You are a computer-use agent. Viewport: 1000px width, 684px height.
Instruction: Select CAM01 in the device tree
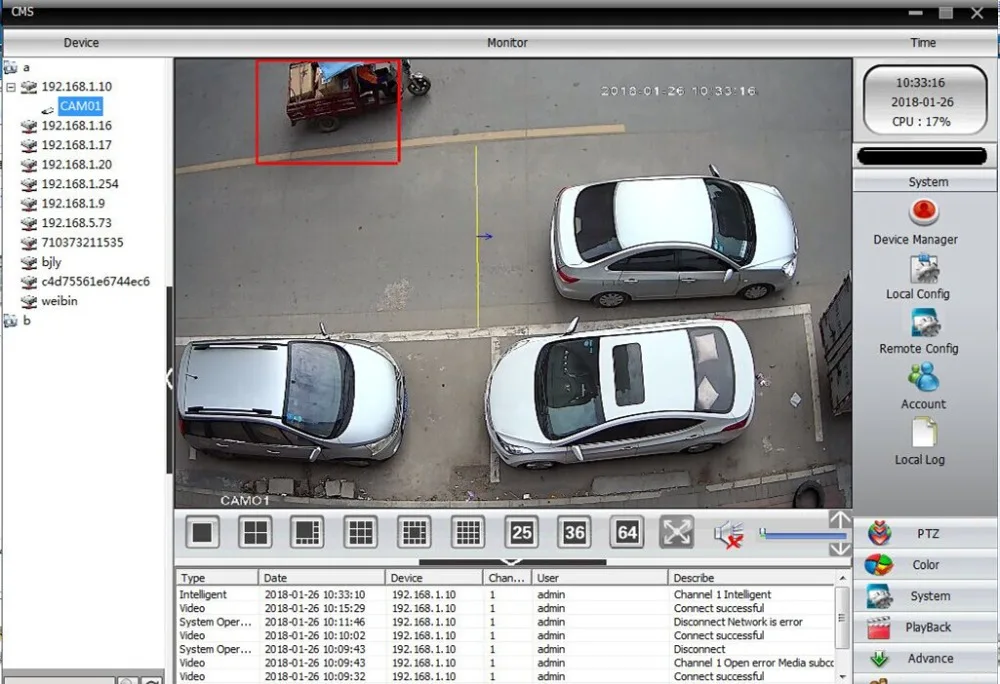click(x=80, y=106)
